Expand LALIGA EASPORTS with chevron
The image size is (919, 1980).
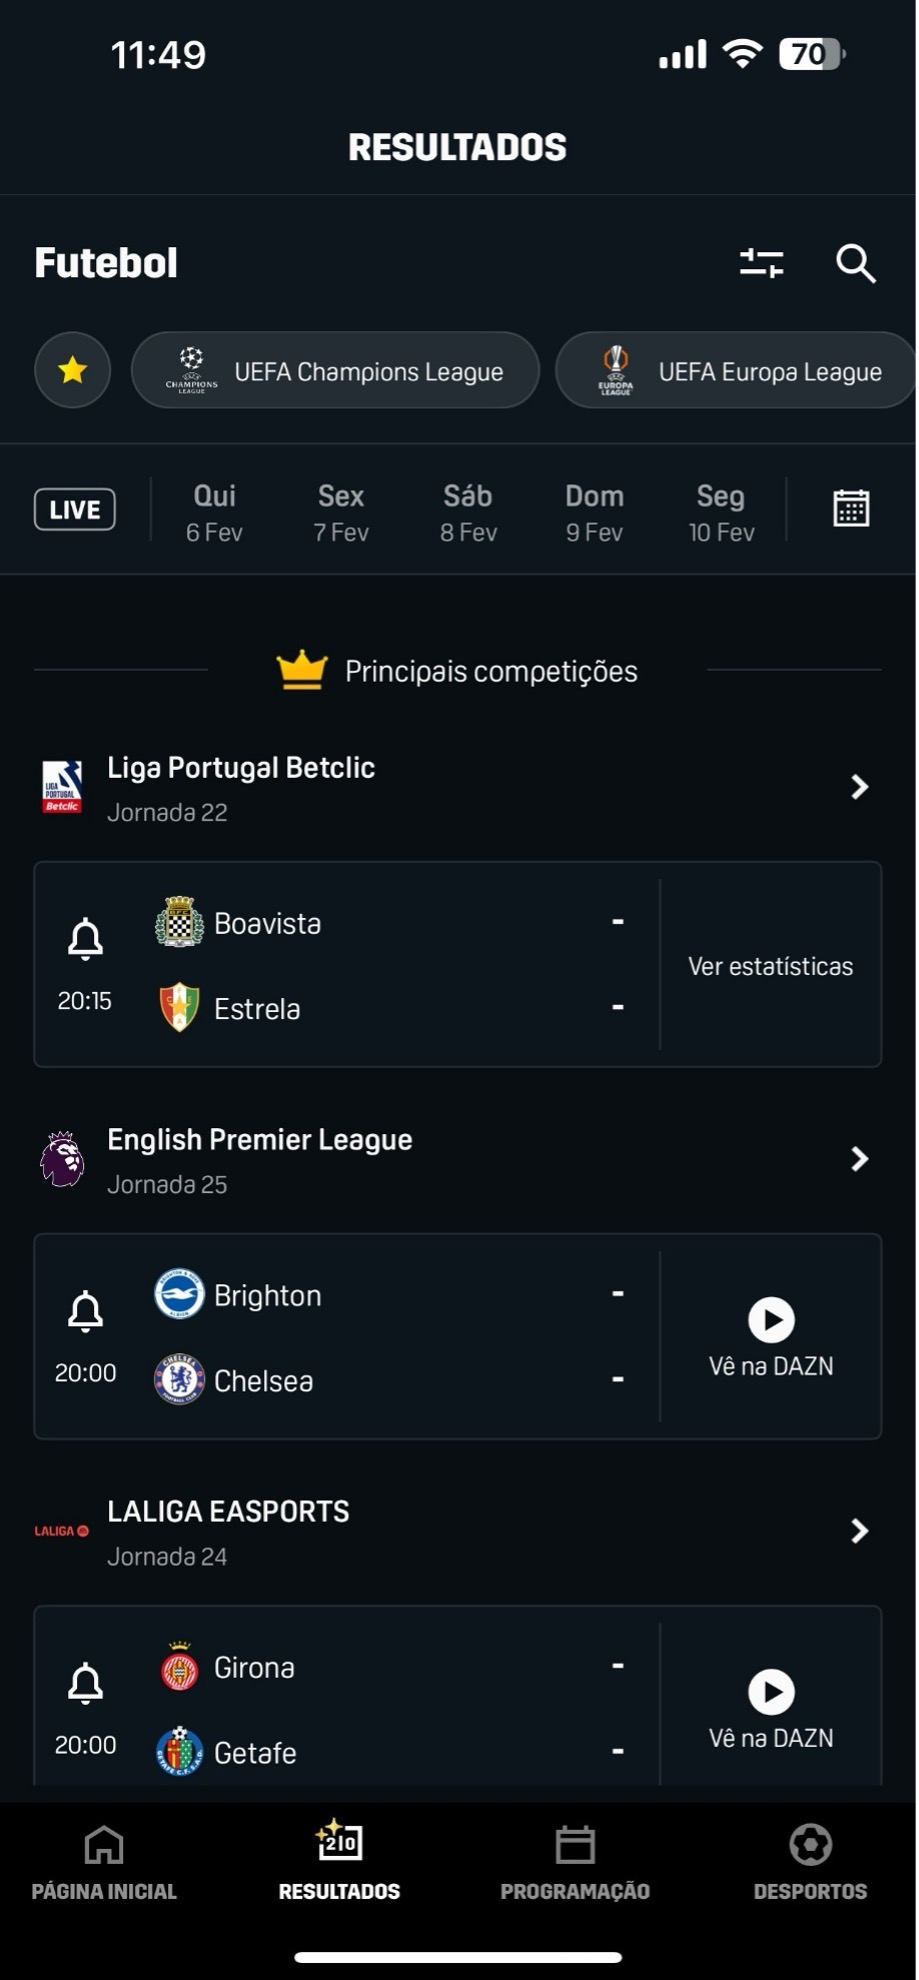[859, 1531]
